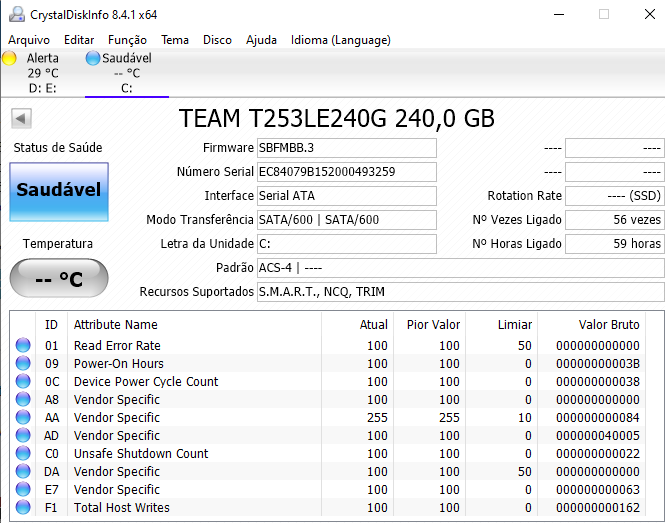Click the ID column header
The width and height of the screenshot is (665, 523).
(x=51, y=325)
